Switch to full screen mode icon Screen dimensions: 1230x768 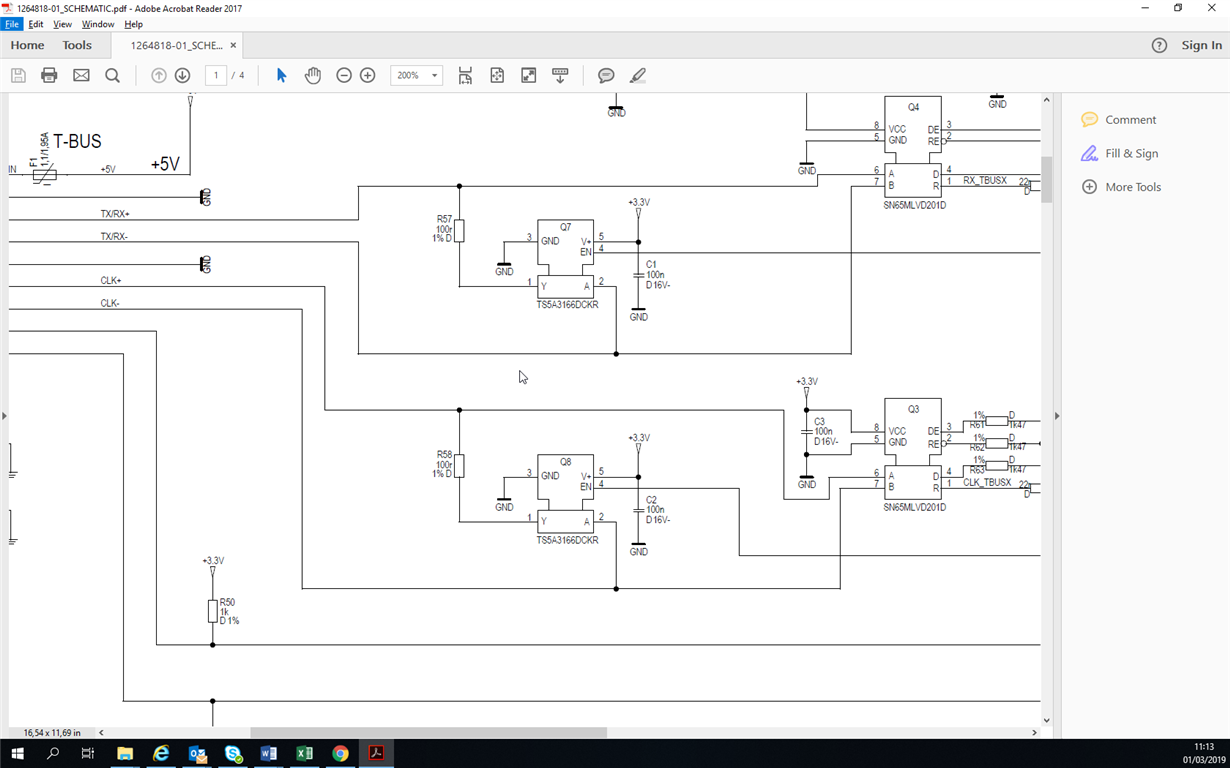(x=529, y=75)
